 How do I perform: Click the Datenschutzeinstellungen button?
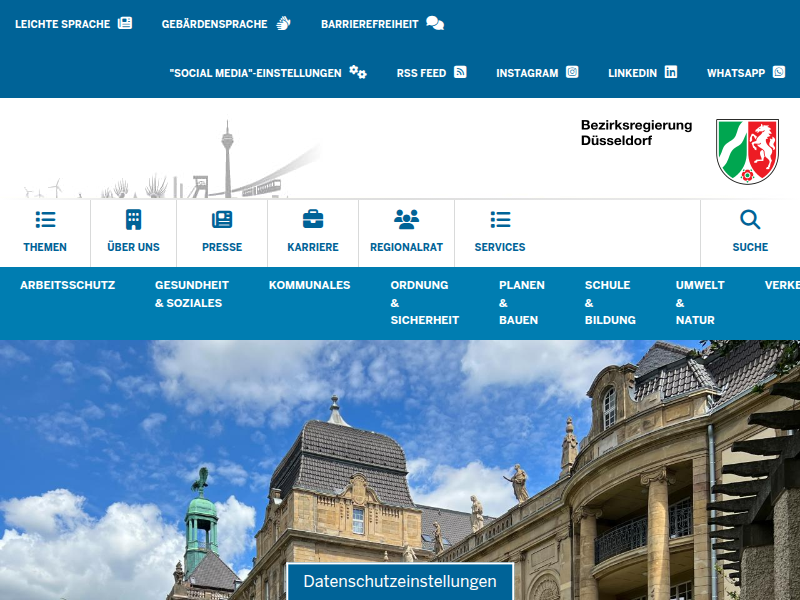(x=400, y=581)
